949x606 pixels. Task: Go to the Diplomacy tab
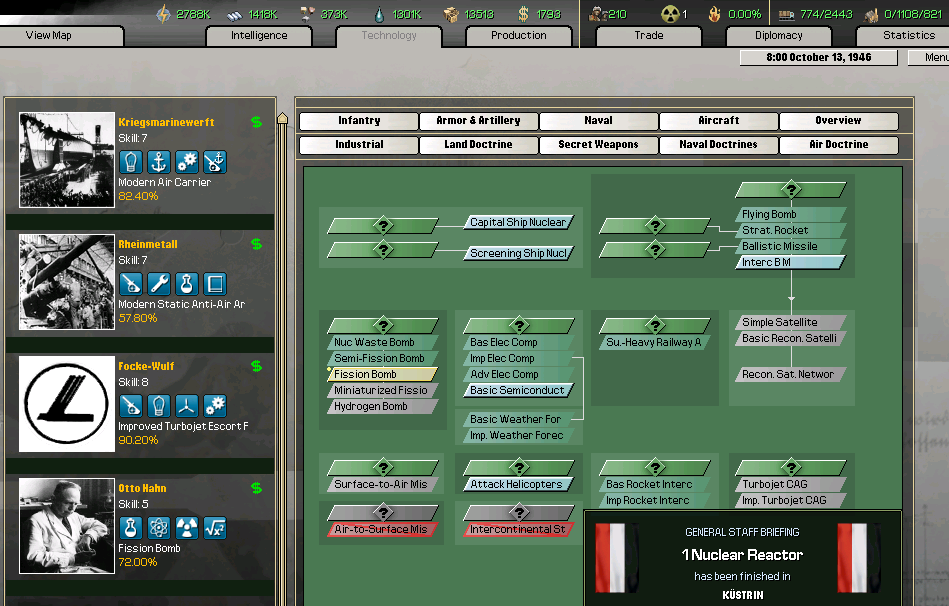pyautogui.click(x=778, y=36)
